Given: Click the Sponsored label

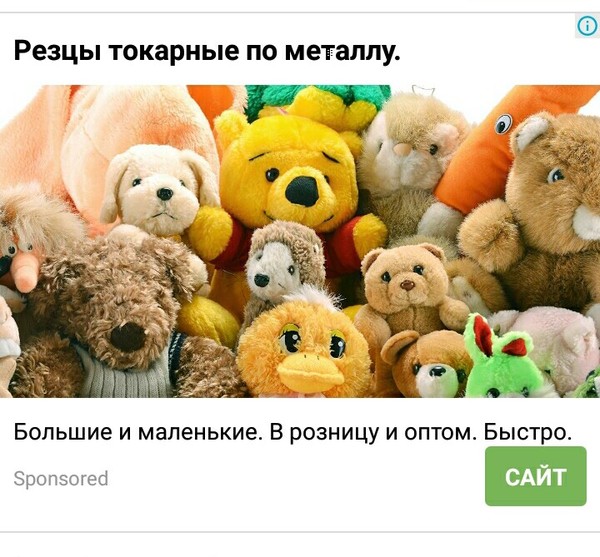Looking at the screenshot, I should click(x=61, y=479).
